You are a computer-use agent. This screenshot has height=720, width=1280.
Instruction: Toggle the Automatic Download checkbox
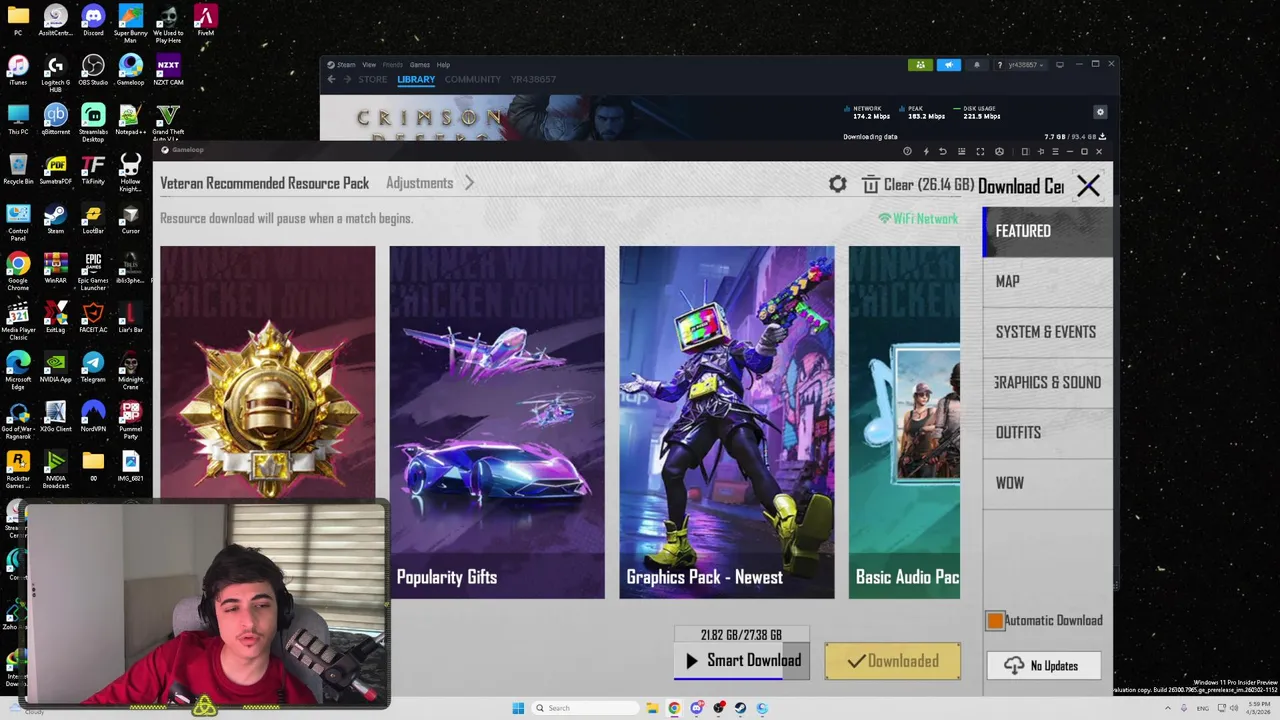coord(995,621)
